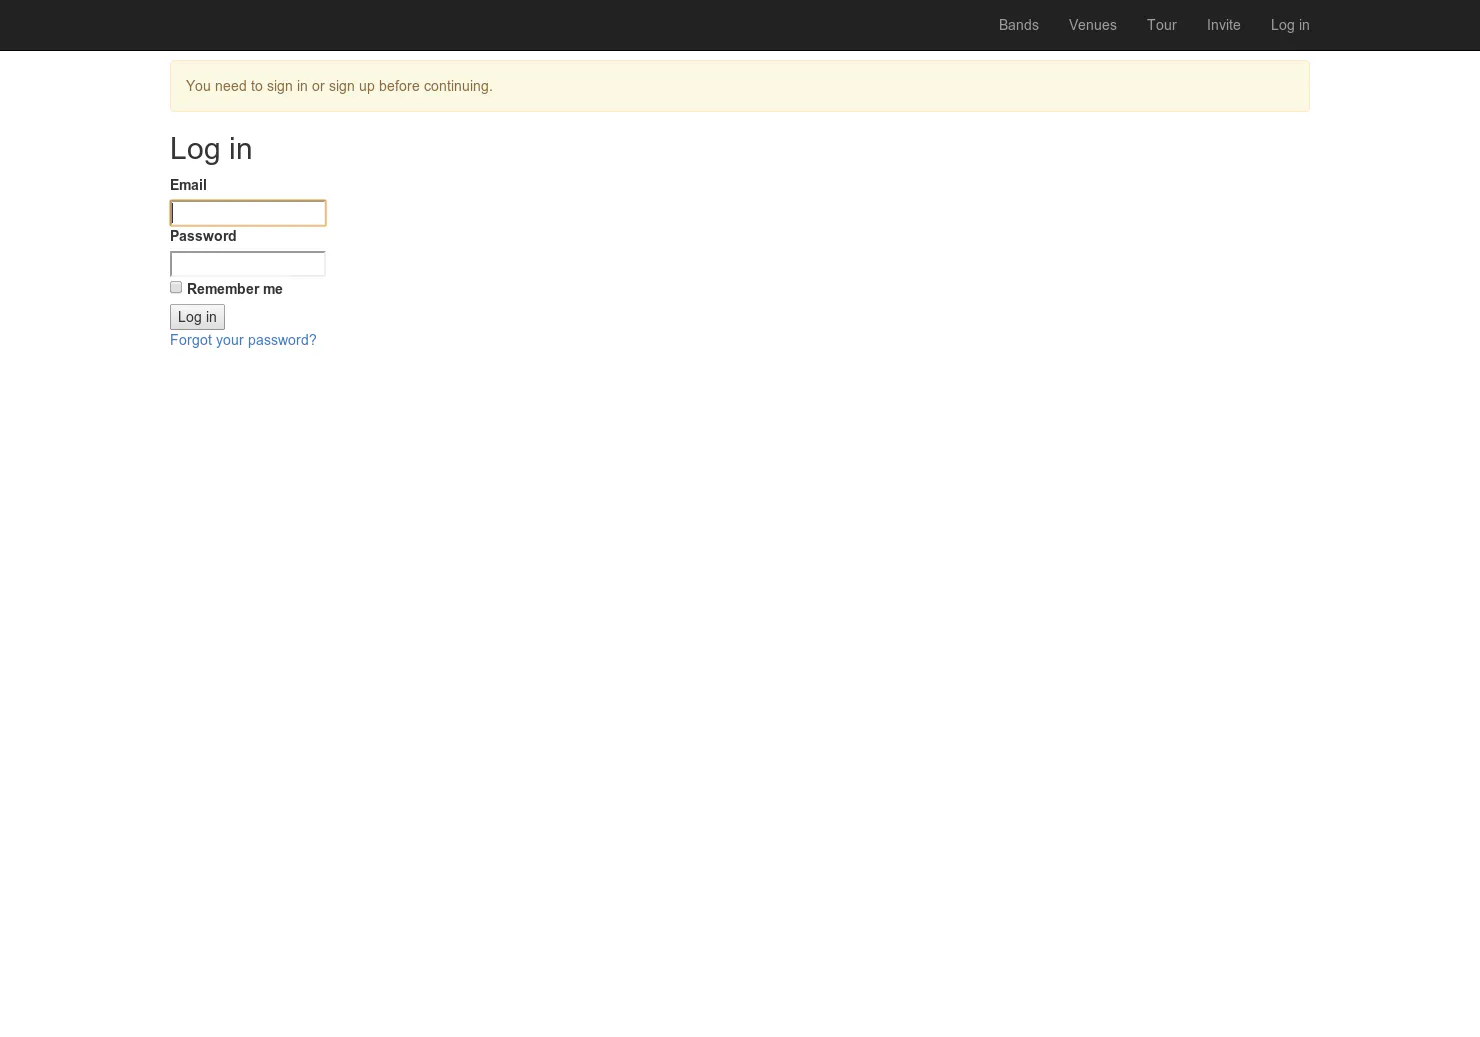Click the 'You need to sign in' alert text
The image size is (1480, 1037).
click(339, 86)
